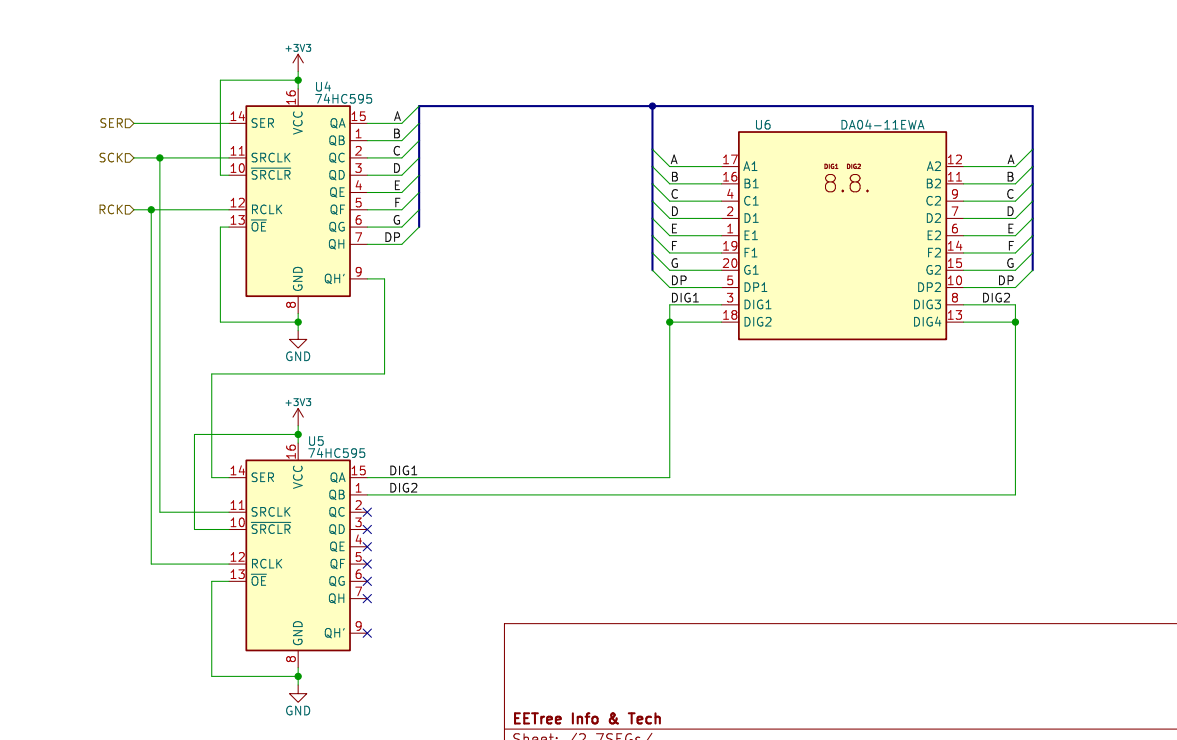Select the no-connect marker on U5 QD pin
Screen dimensions: 1177x740
coord(367,530)
